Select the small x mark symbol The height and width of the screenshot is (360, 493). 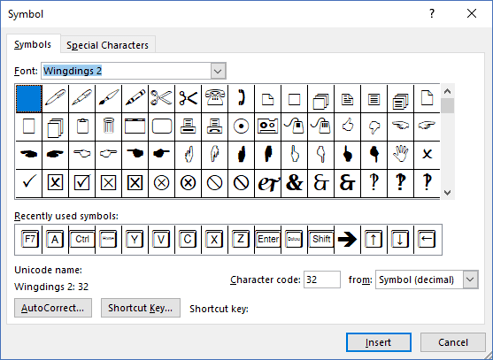tap(427, 155)
